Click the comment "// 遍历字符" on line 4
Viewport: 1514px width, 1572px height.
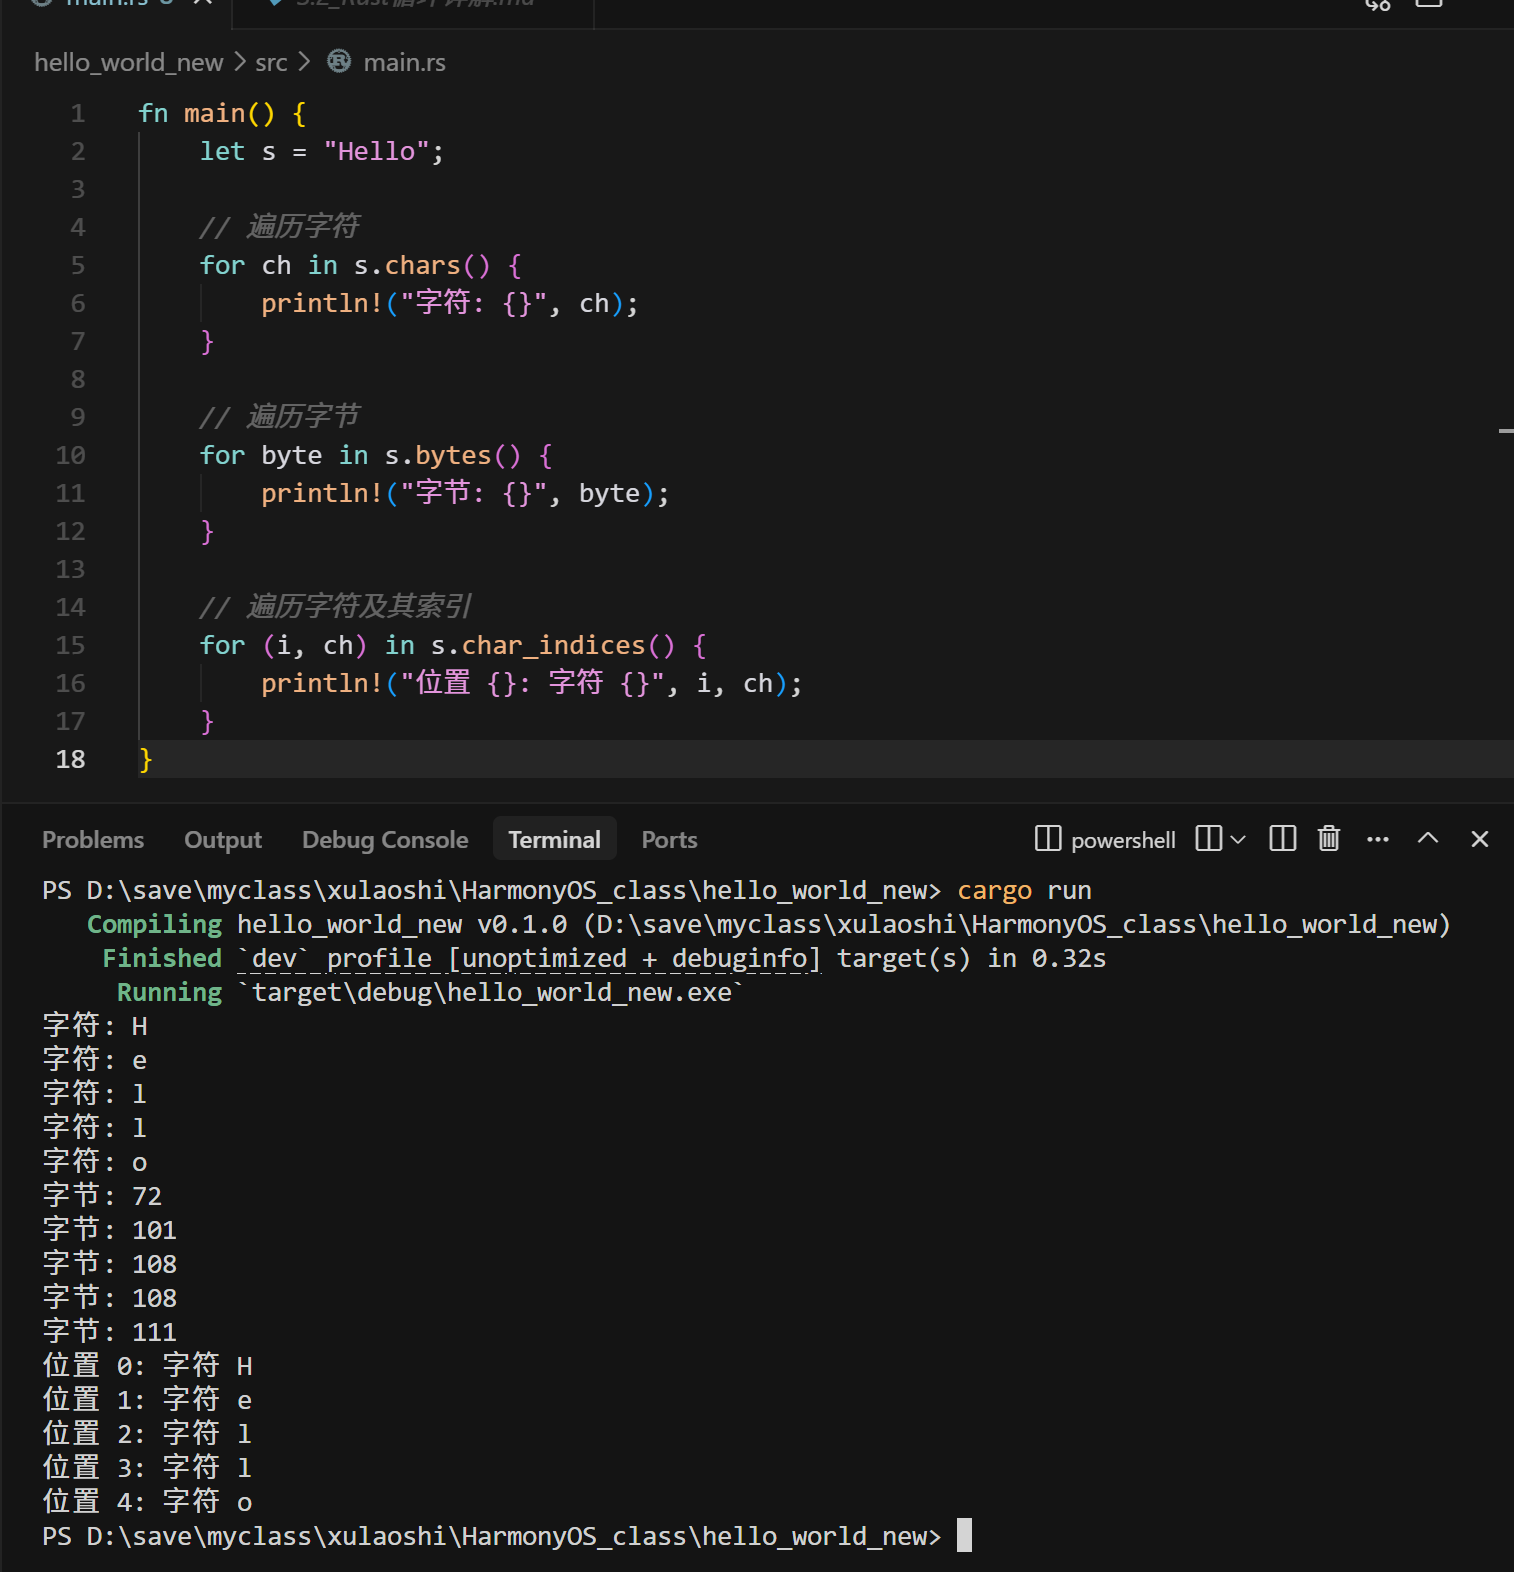pyautogui.click(x=279, y=227)
